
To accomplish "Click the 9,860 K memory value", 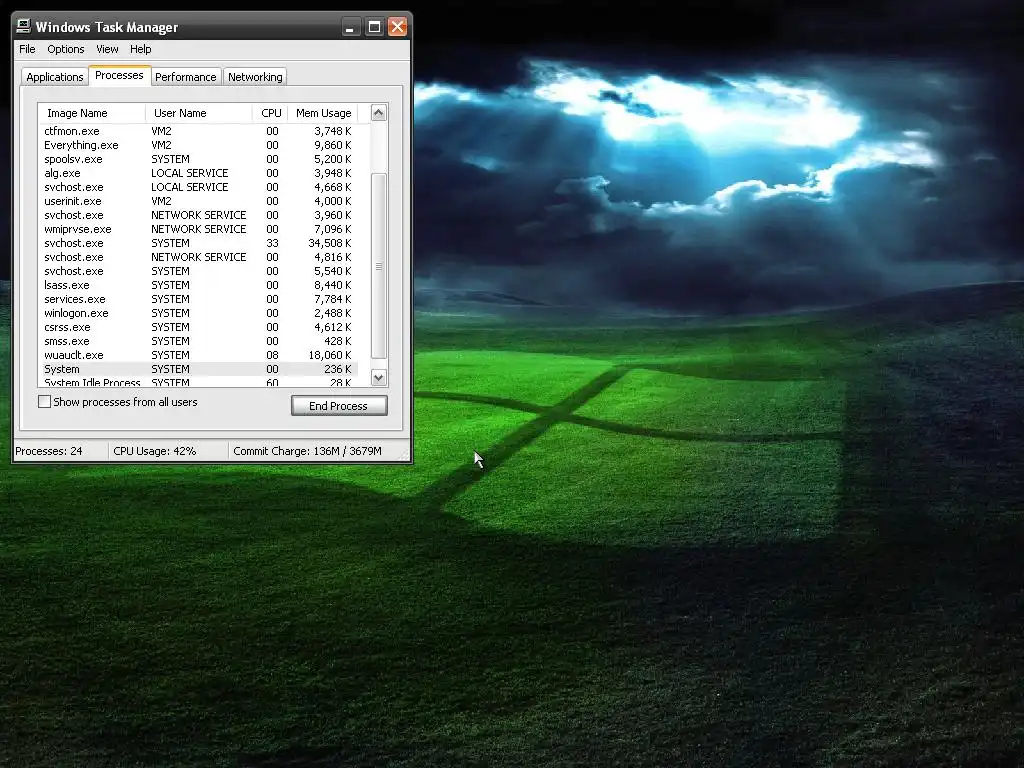I will tap(332, 145).
